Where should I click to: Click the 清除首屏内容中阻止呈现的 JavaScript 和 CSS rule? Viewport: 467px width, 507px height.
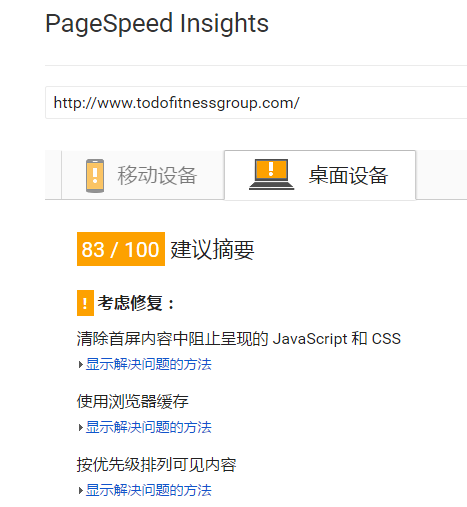(x=239, y=339)
